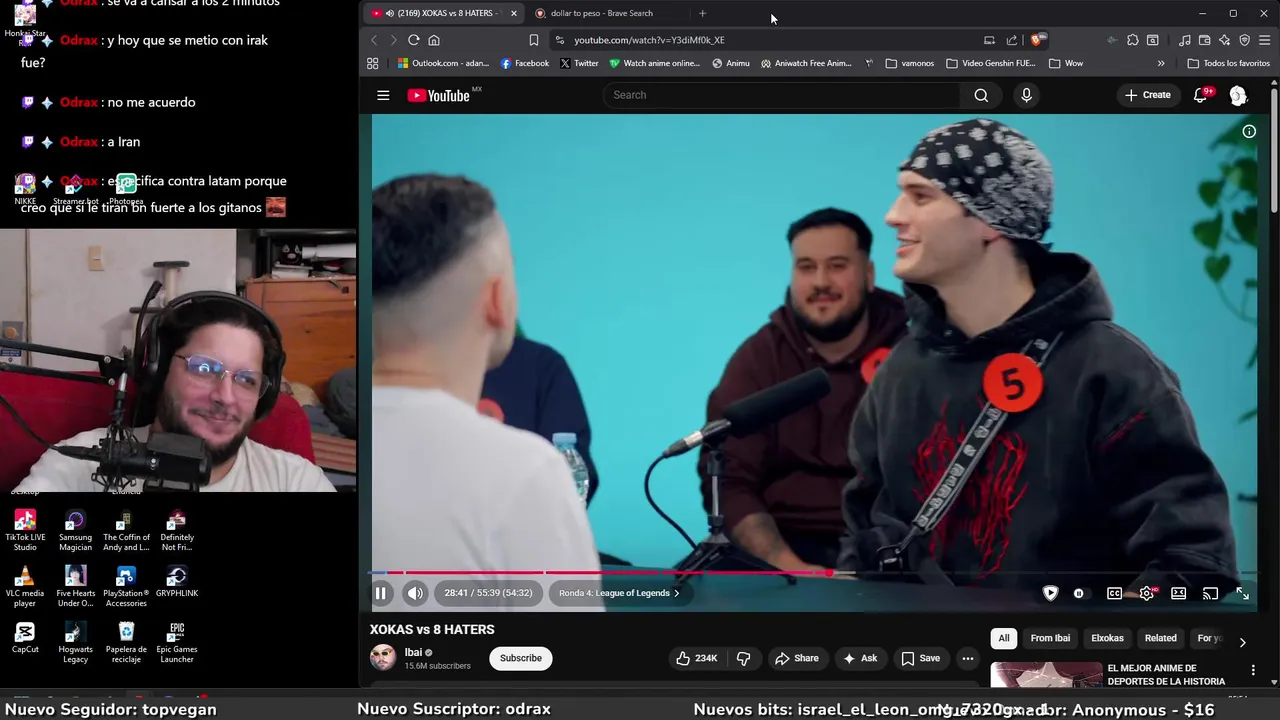Open 'Todos los favoritos' folder
Viewport: 1280px width, 720px height.
1228,63
